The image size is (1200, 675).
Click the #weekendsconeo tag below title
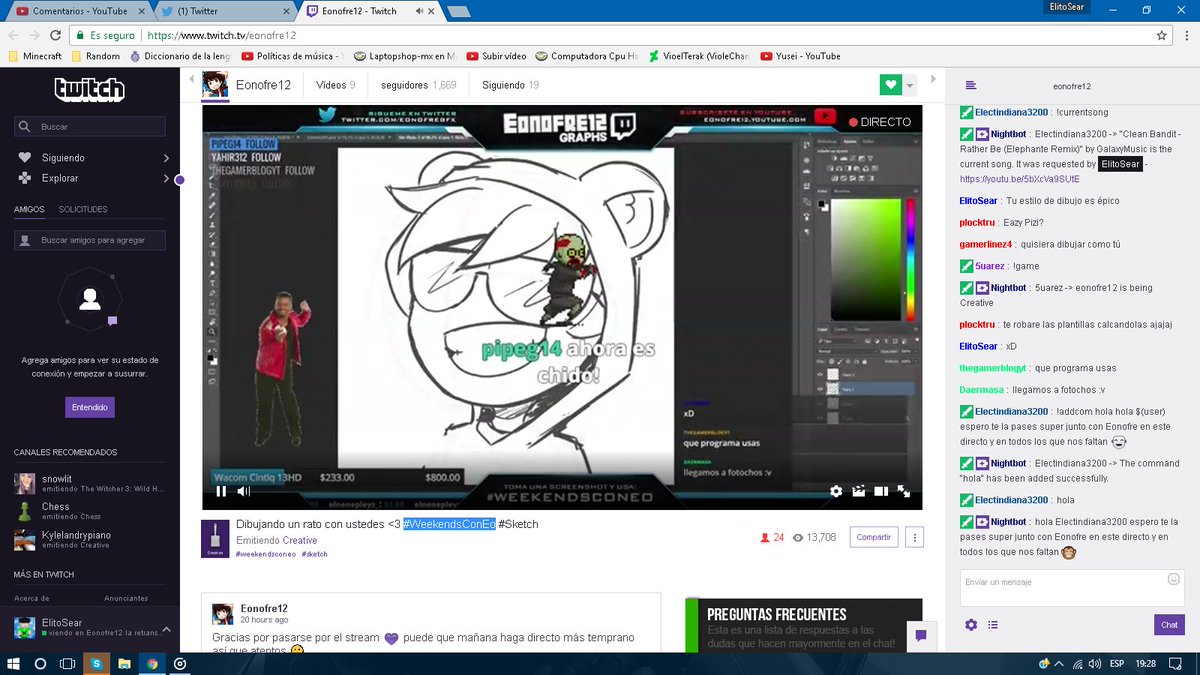point(265,553)
